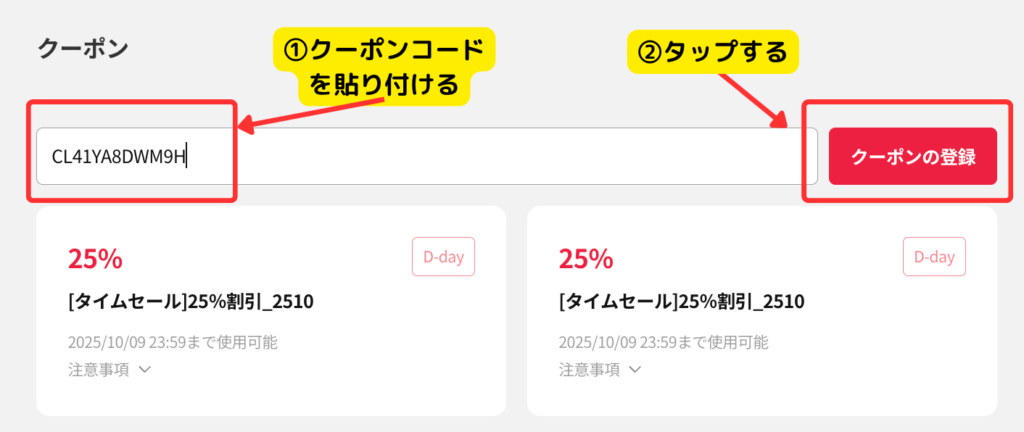
Task: Select the left [タイムセール]25%割引_2510 title
Action: click(191, 301)
